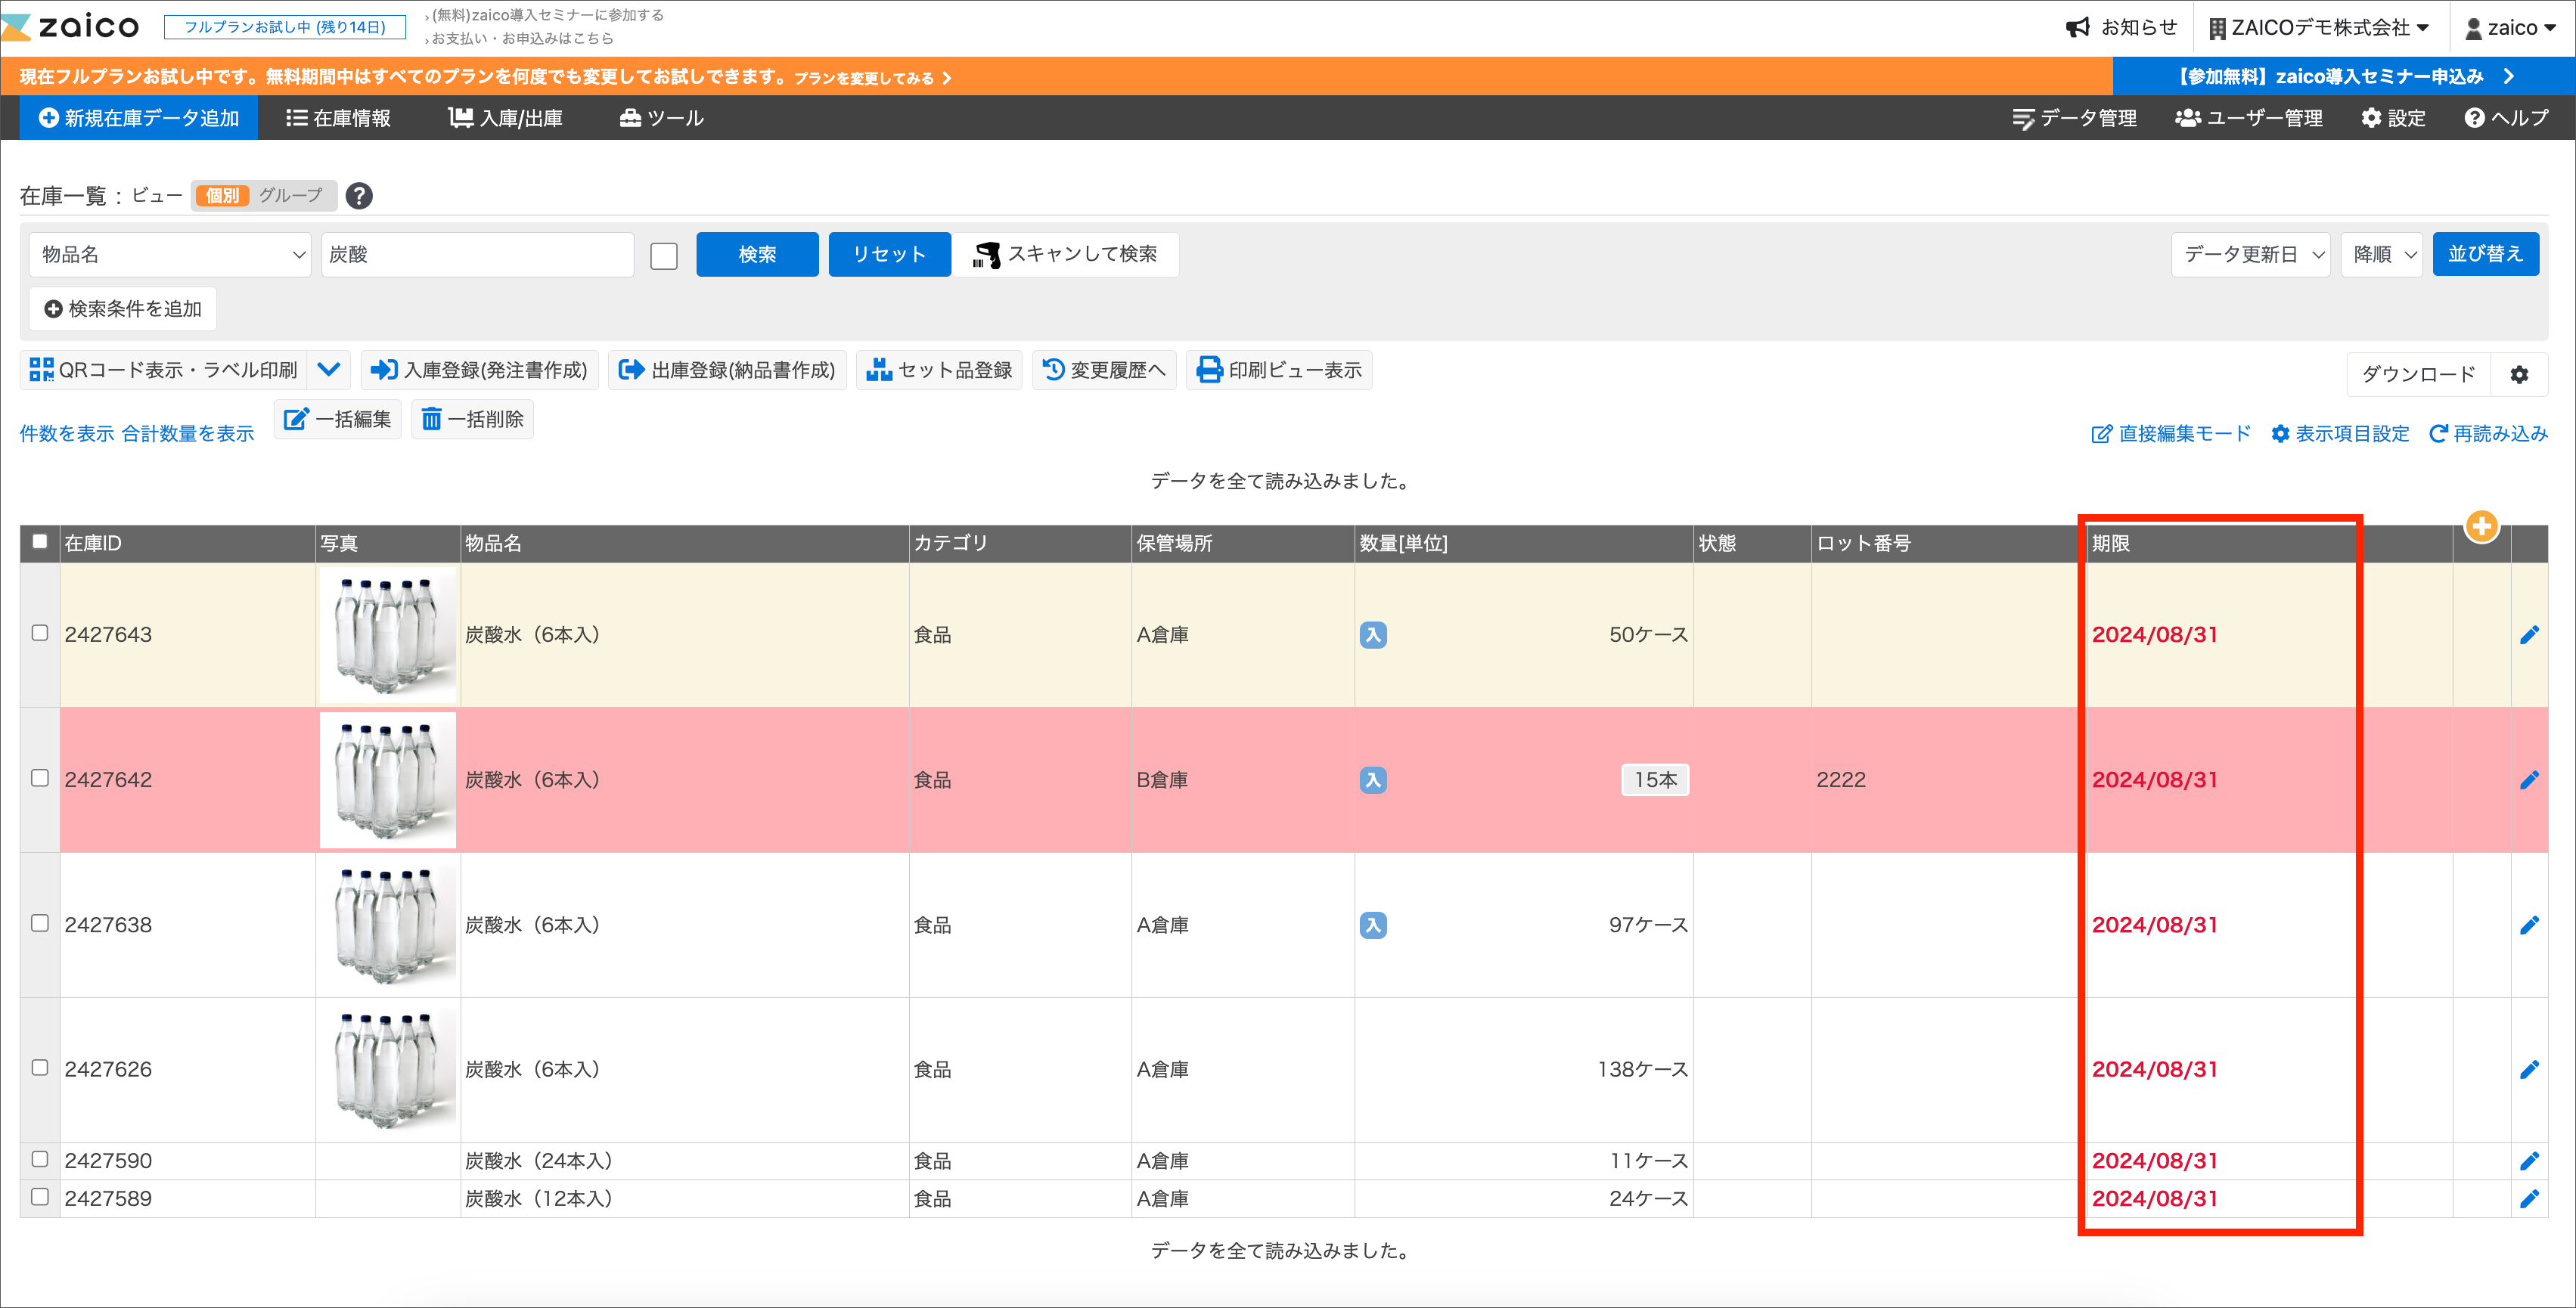Screen dimensions: 2576x1308
Task: Select 出庫登録(納品書作成) action
Action: pos(727,369)
